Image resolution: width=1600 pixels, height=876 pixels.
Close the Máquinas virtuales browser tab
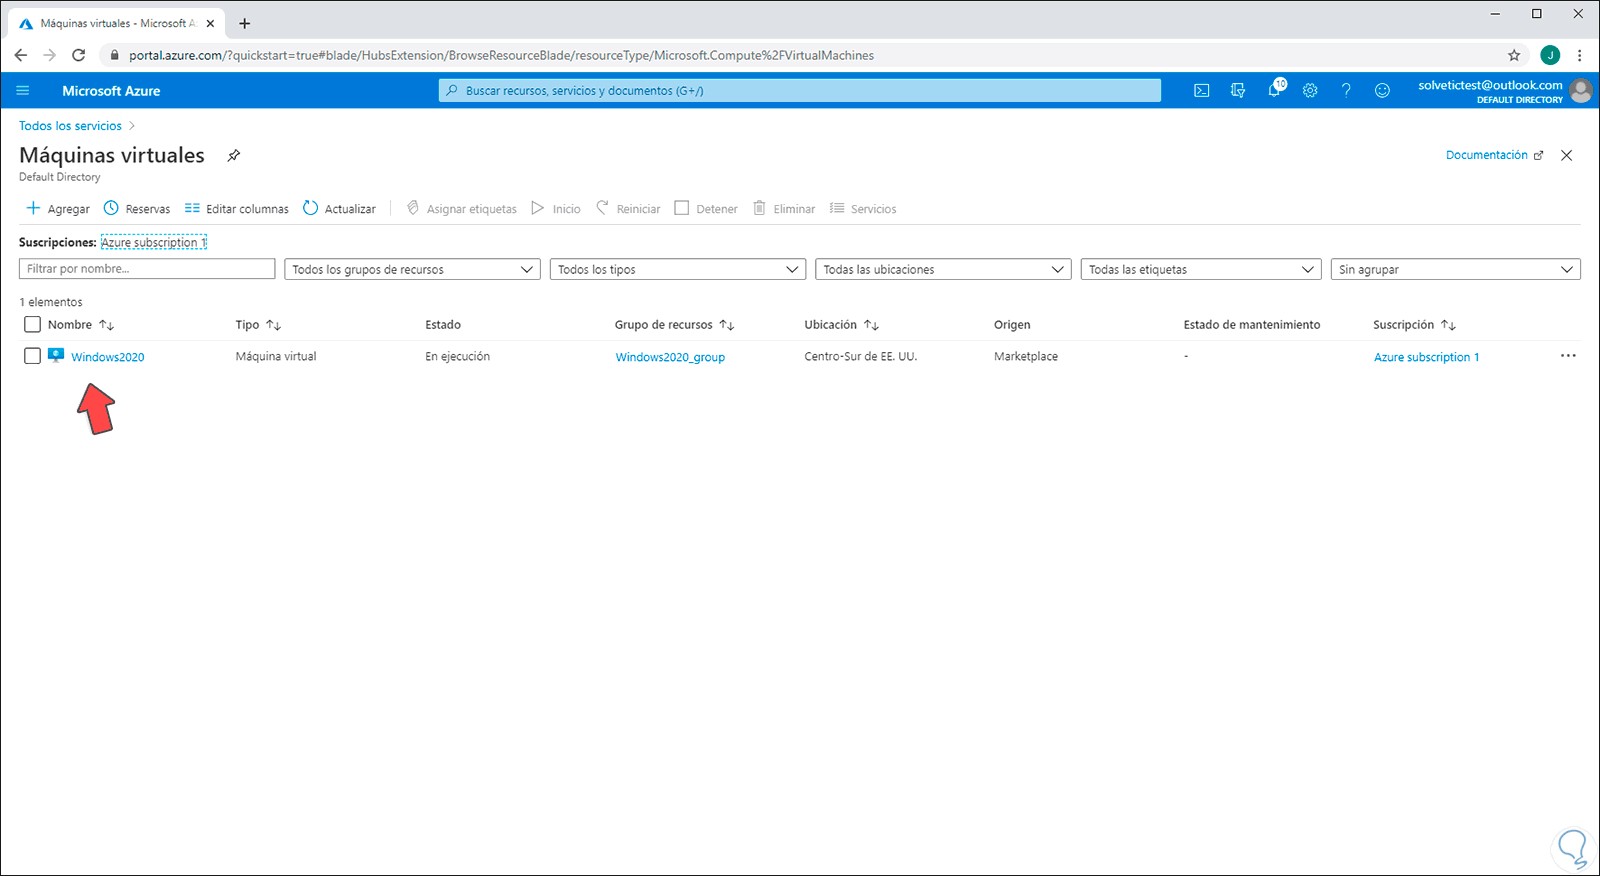coord(210,23)
